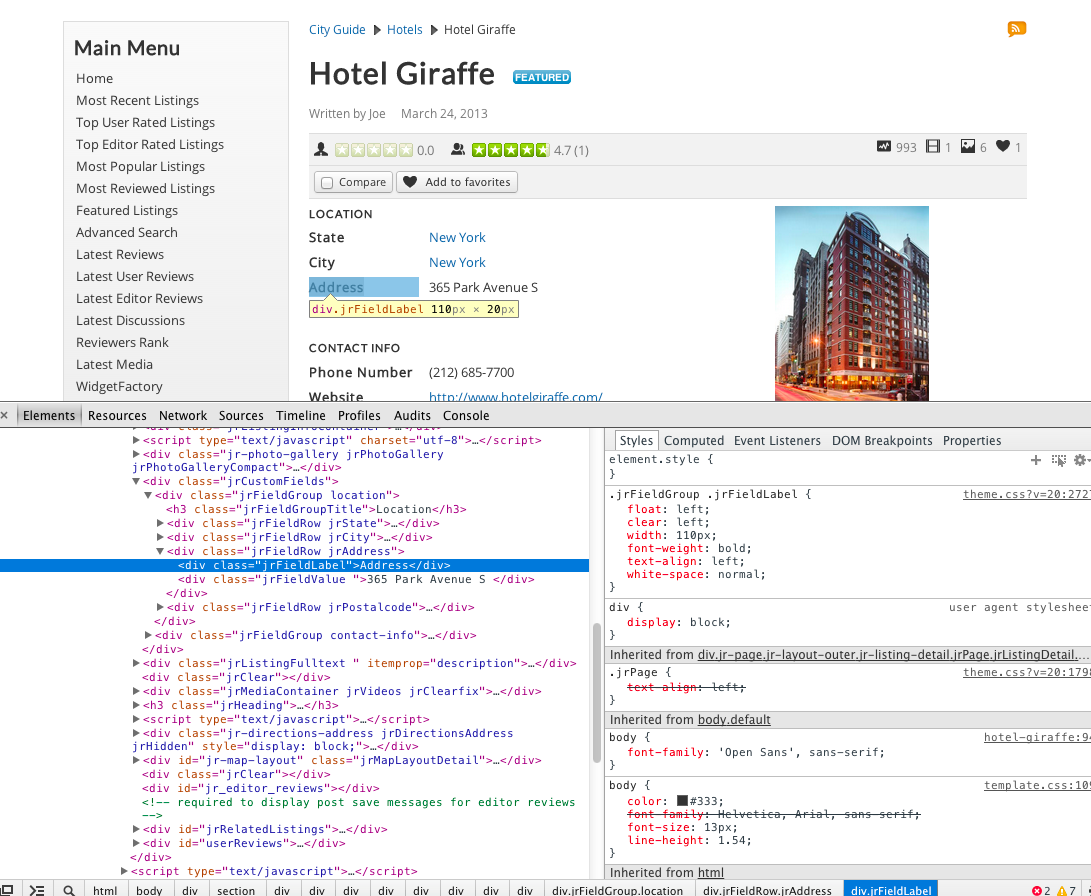The height and width of the screenshot is (896, 1091).
Task: Open the Styles pane gear settings
Action: tap(1079, 460)
